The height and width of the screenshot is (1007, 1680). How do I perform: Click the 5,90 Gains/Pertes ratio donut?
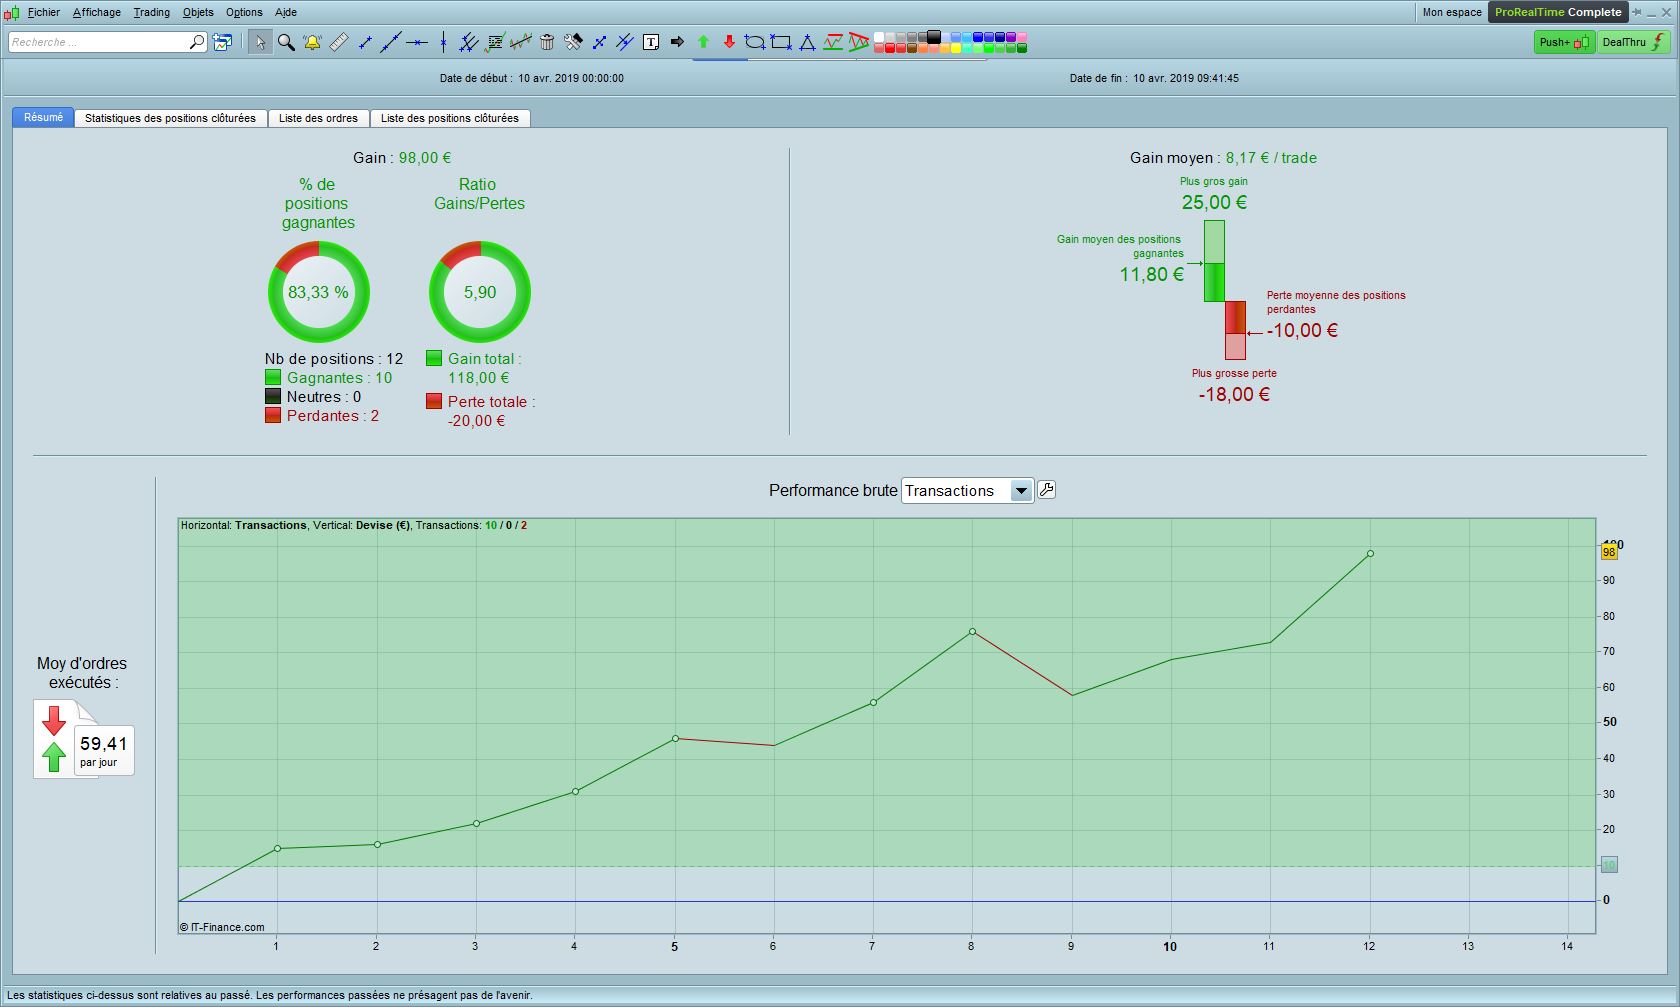tap(480, 292)
